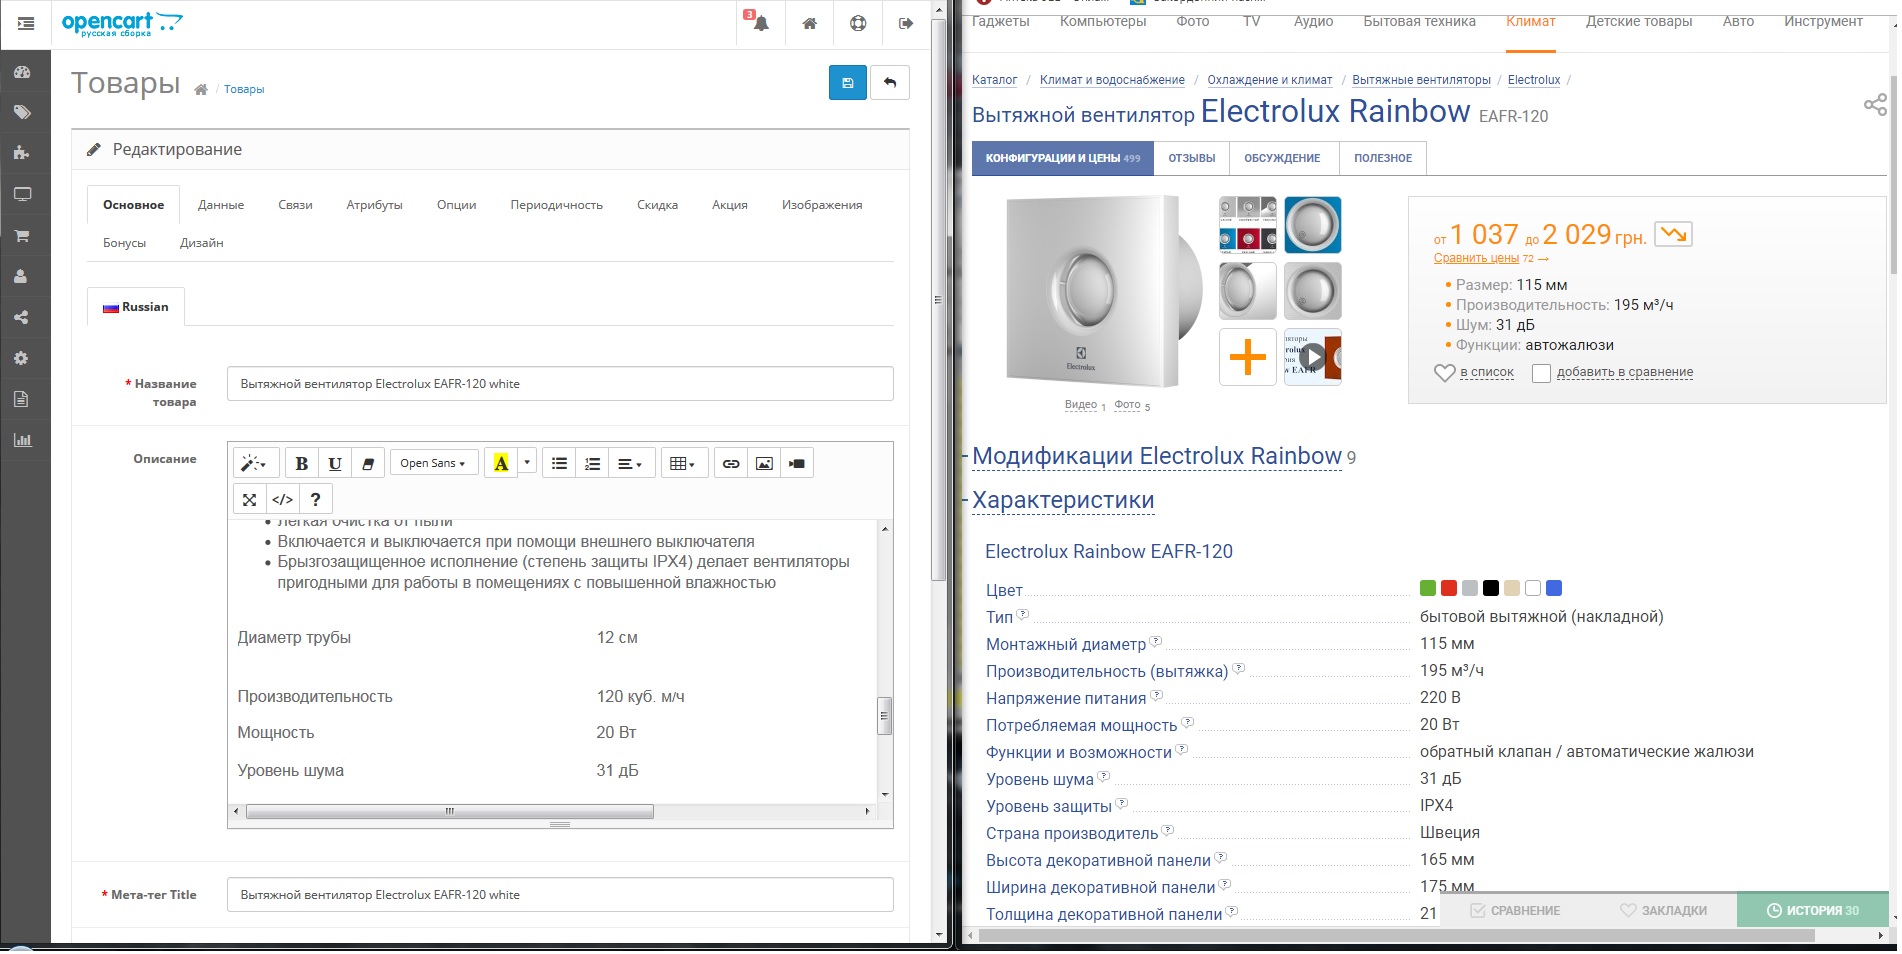The height and width of the screenshot is (954, 1902).
Task: Open the ОТЗЫВЫ tab on product page
Action: (1192, 158)
